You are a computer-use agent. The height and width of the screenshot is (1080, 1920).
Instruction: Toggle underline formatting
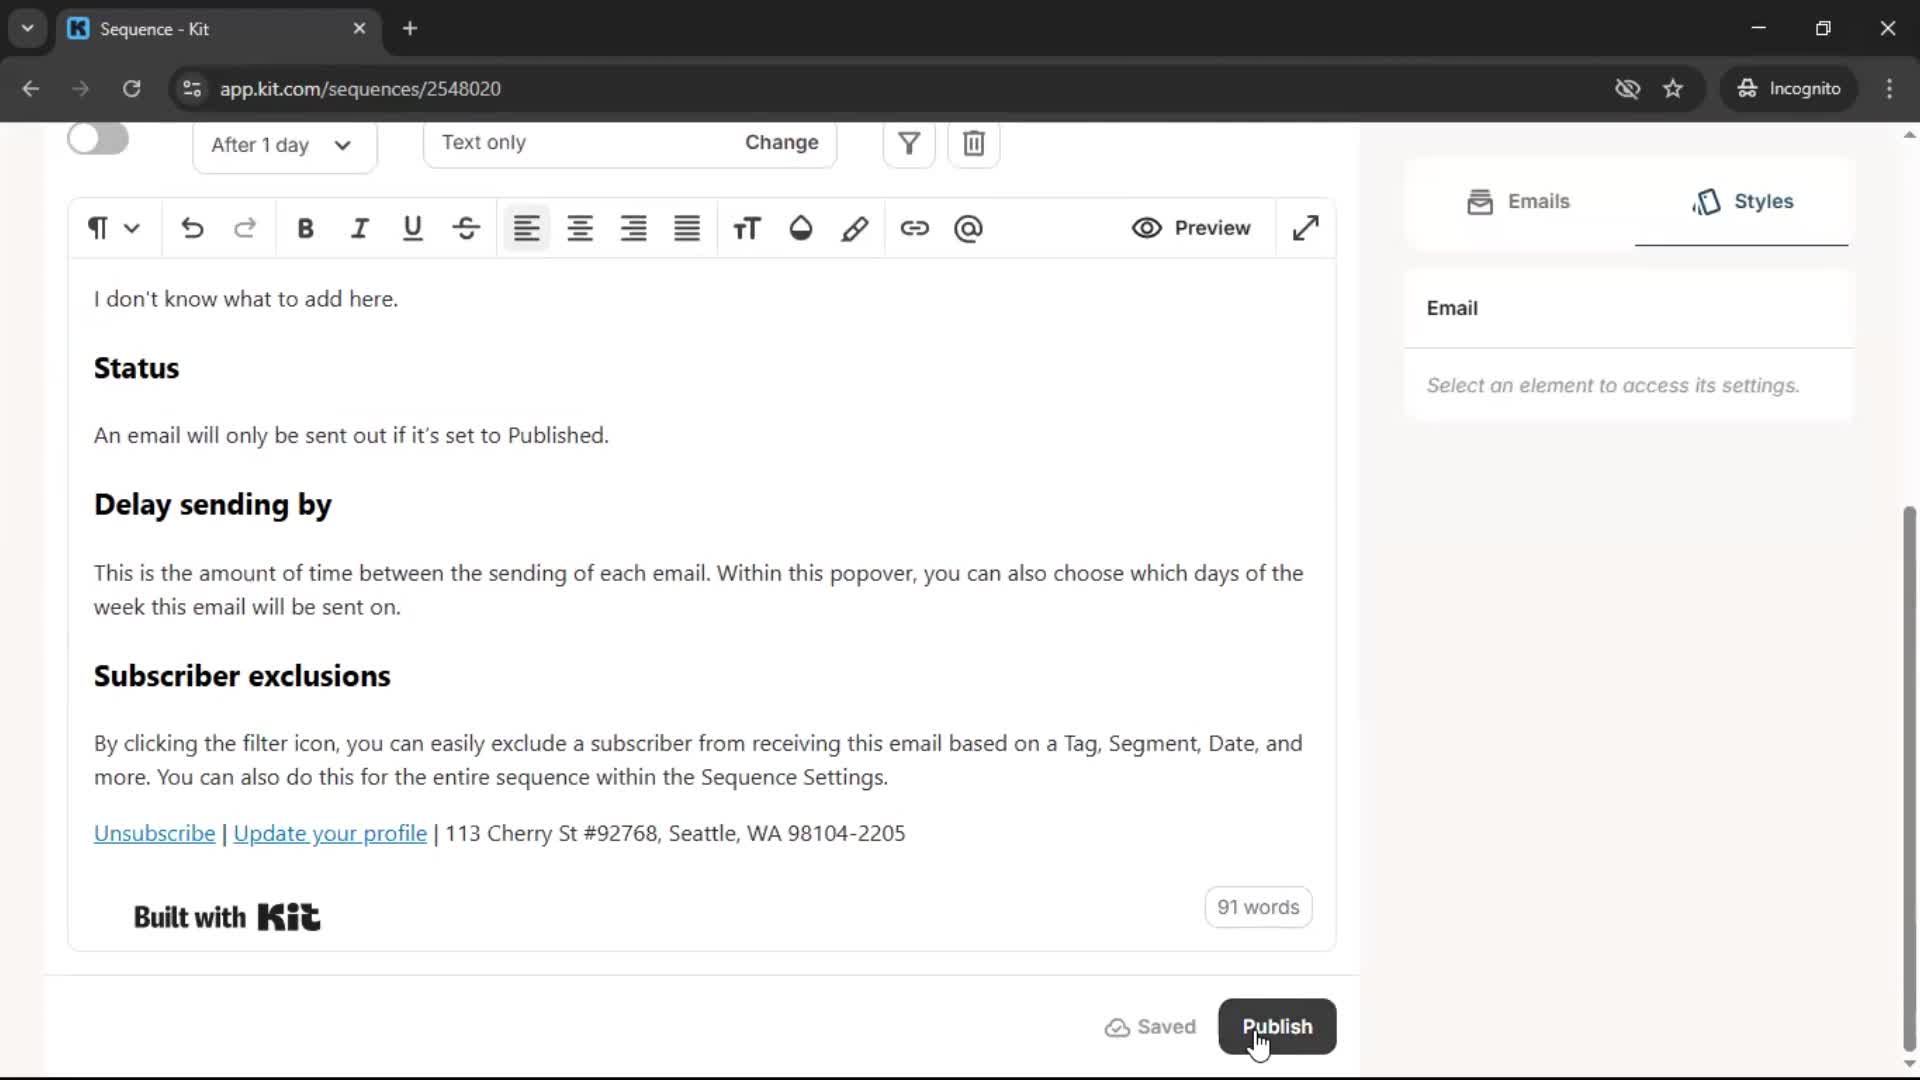point(412,228)
